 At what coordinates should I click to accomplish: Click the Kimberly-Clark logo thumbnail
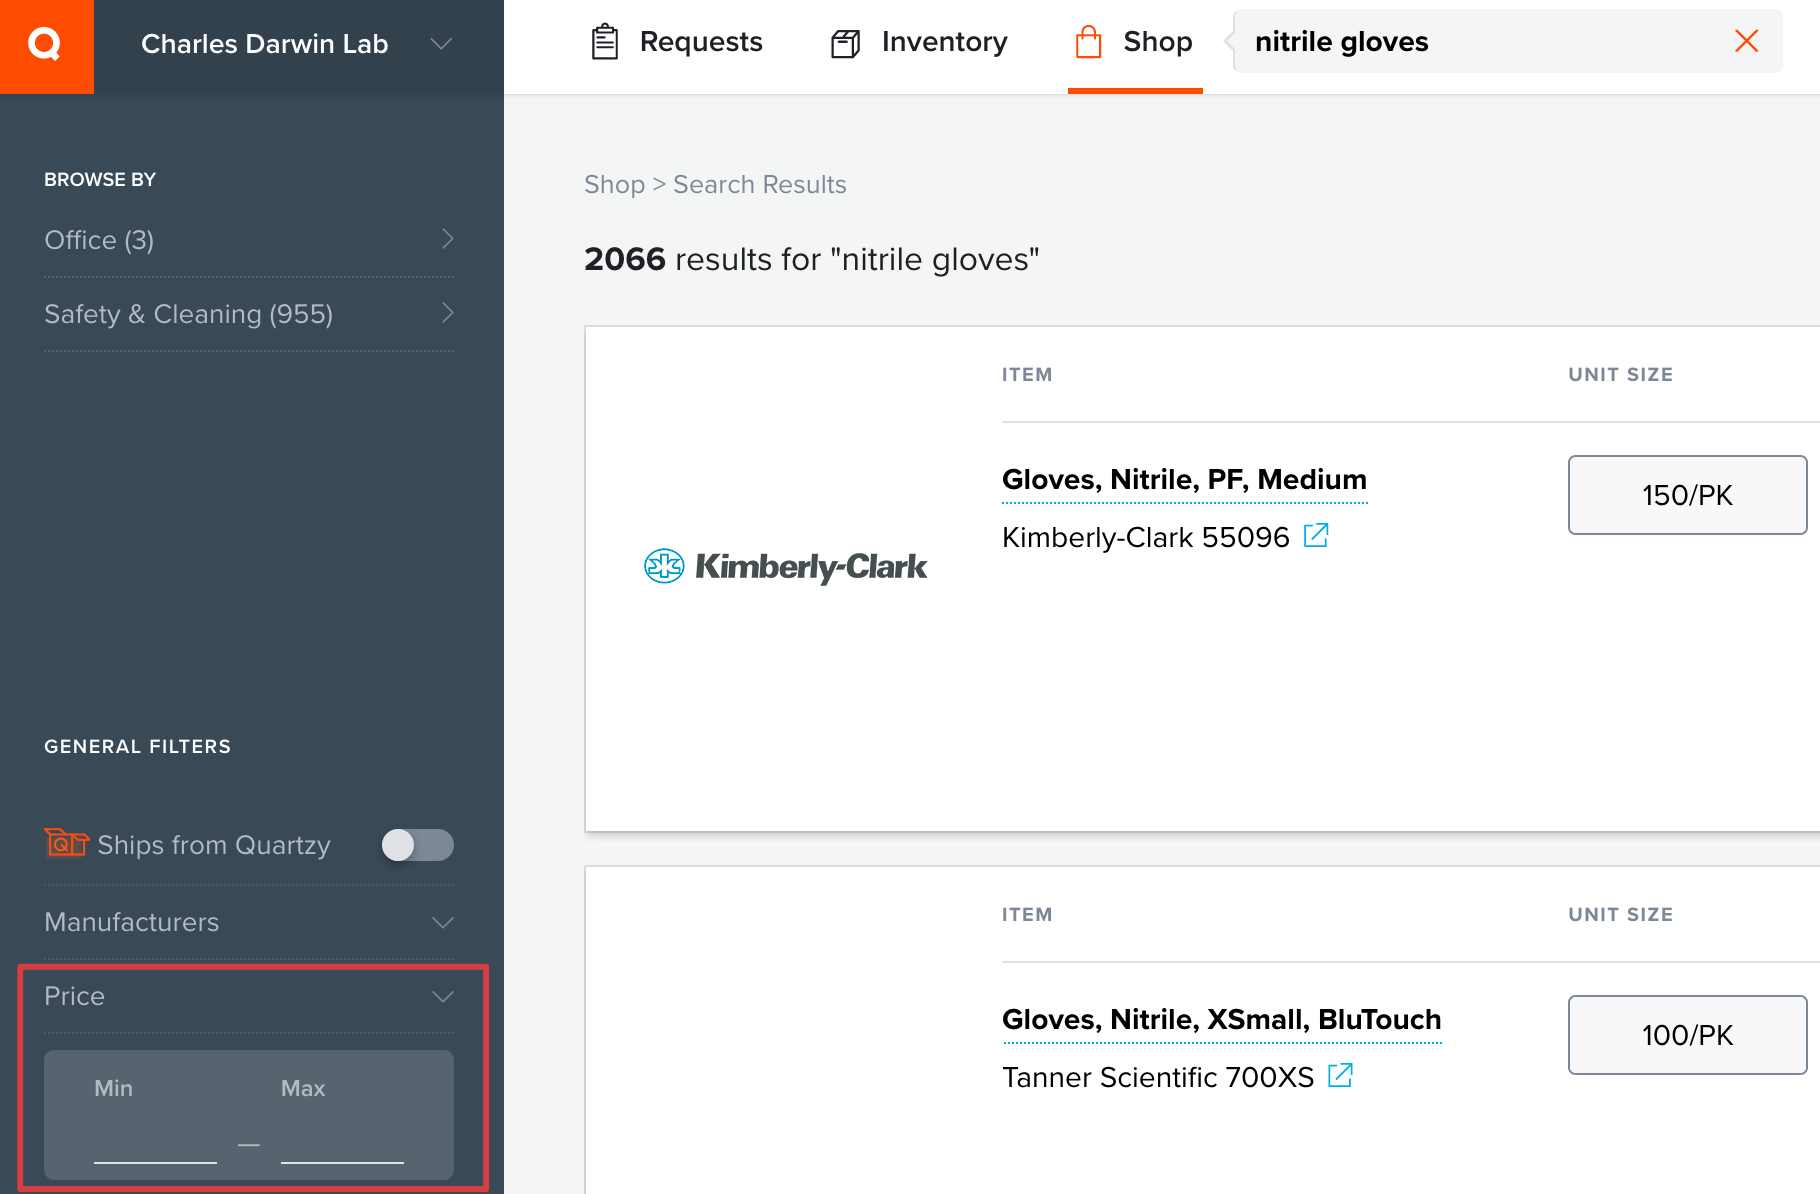(785, 566)
